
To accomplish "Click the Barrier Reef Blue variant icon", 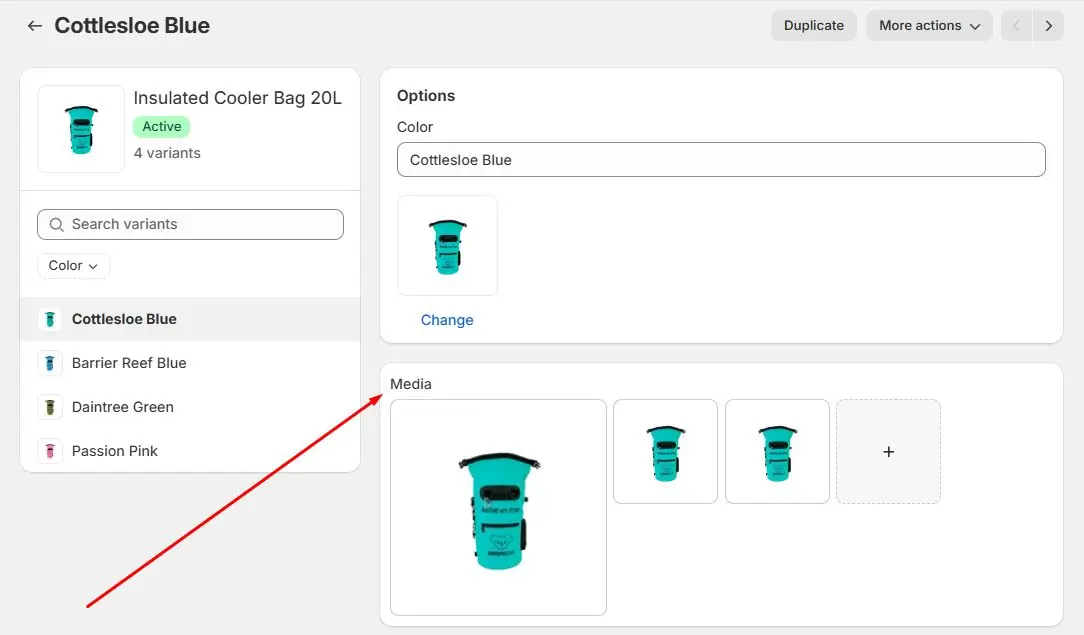I will click(x=50, y=362).
